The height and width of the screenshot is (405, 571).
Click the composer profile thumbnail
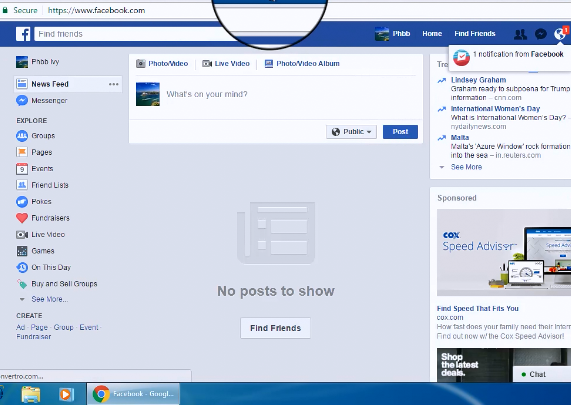tap(148, 94)
